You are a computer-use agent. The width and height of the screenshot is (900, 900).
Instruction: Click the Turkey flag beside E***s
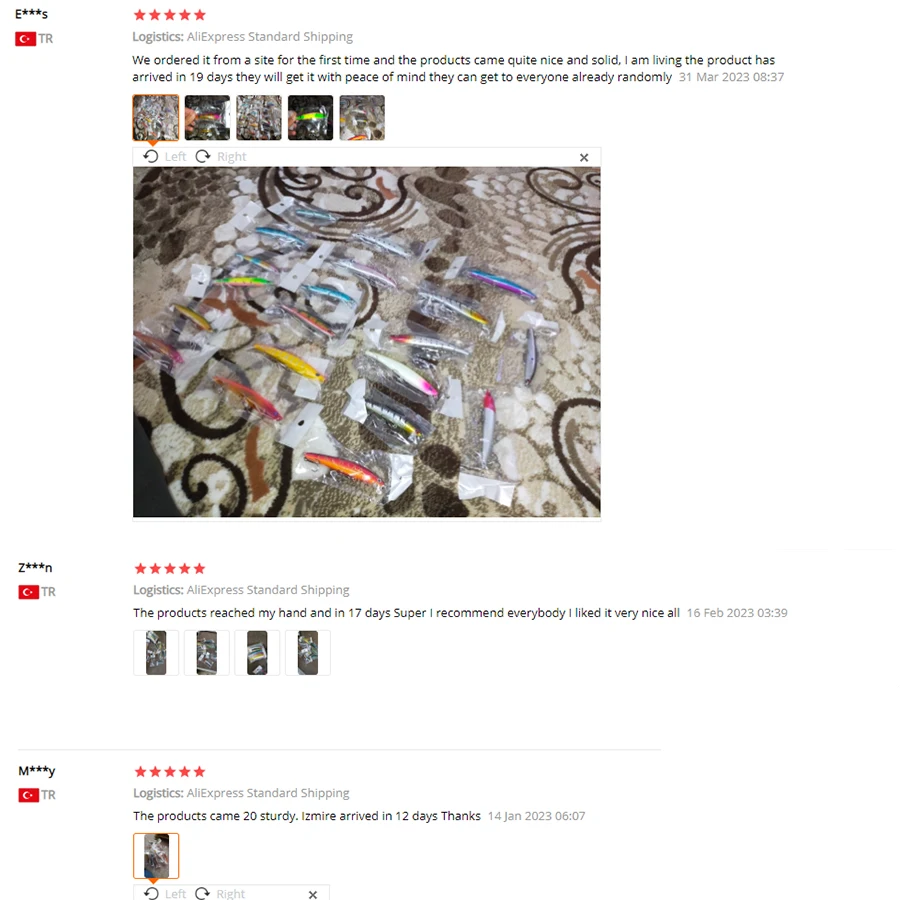(x=25, y=38)
